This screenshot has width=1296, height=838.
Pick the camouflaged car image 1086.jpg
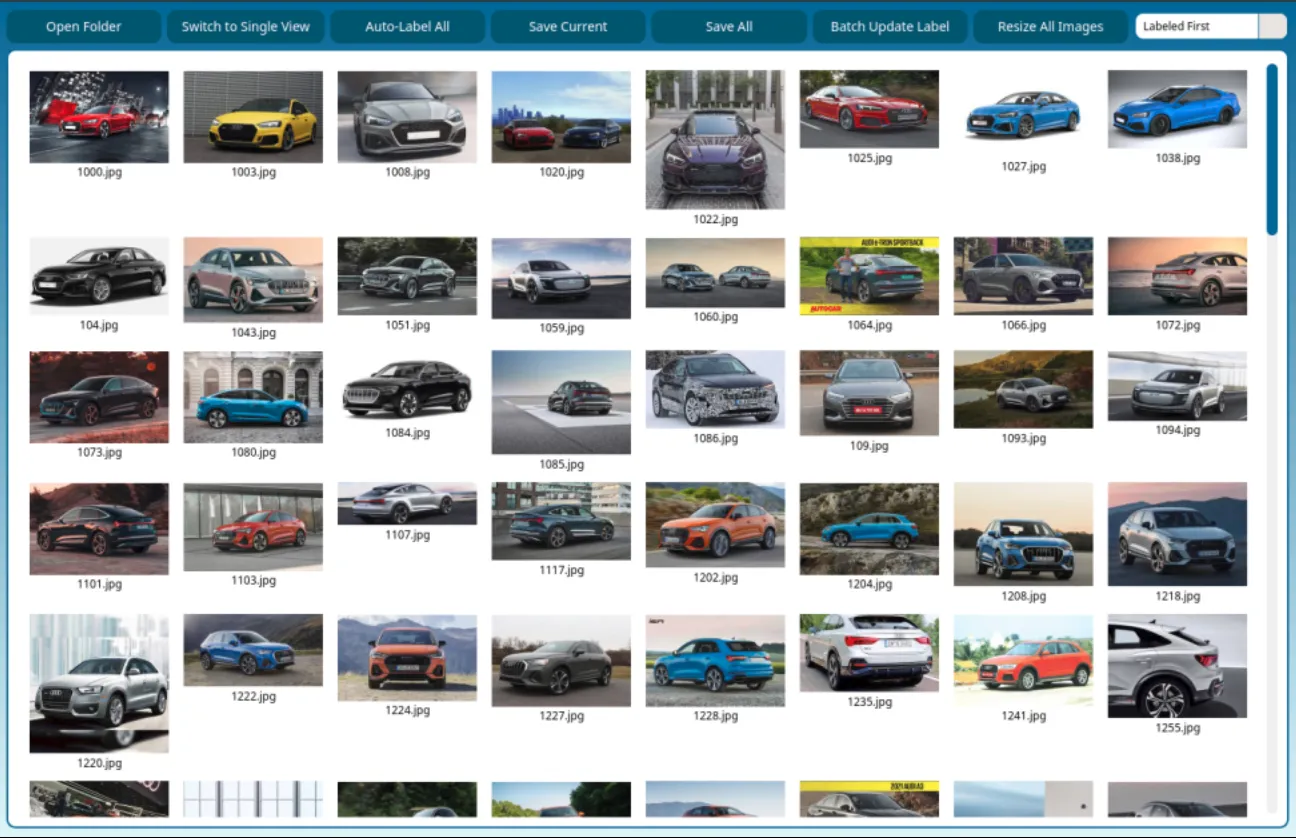715,389
